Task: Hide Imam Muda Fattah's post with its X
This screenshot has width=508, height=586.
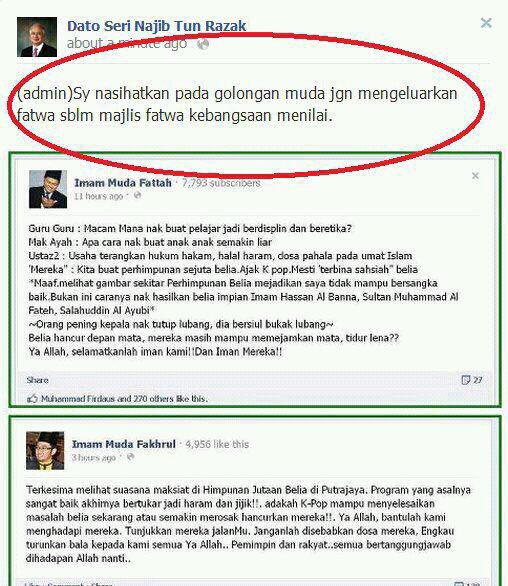Action: (475, 176)
